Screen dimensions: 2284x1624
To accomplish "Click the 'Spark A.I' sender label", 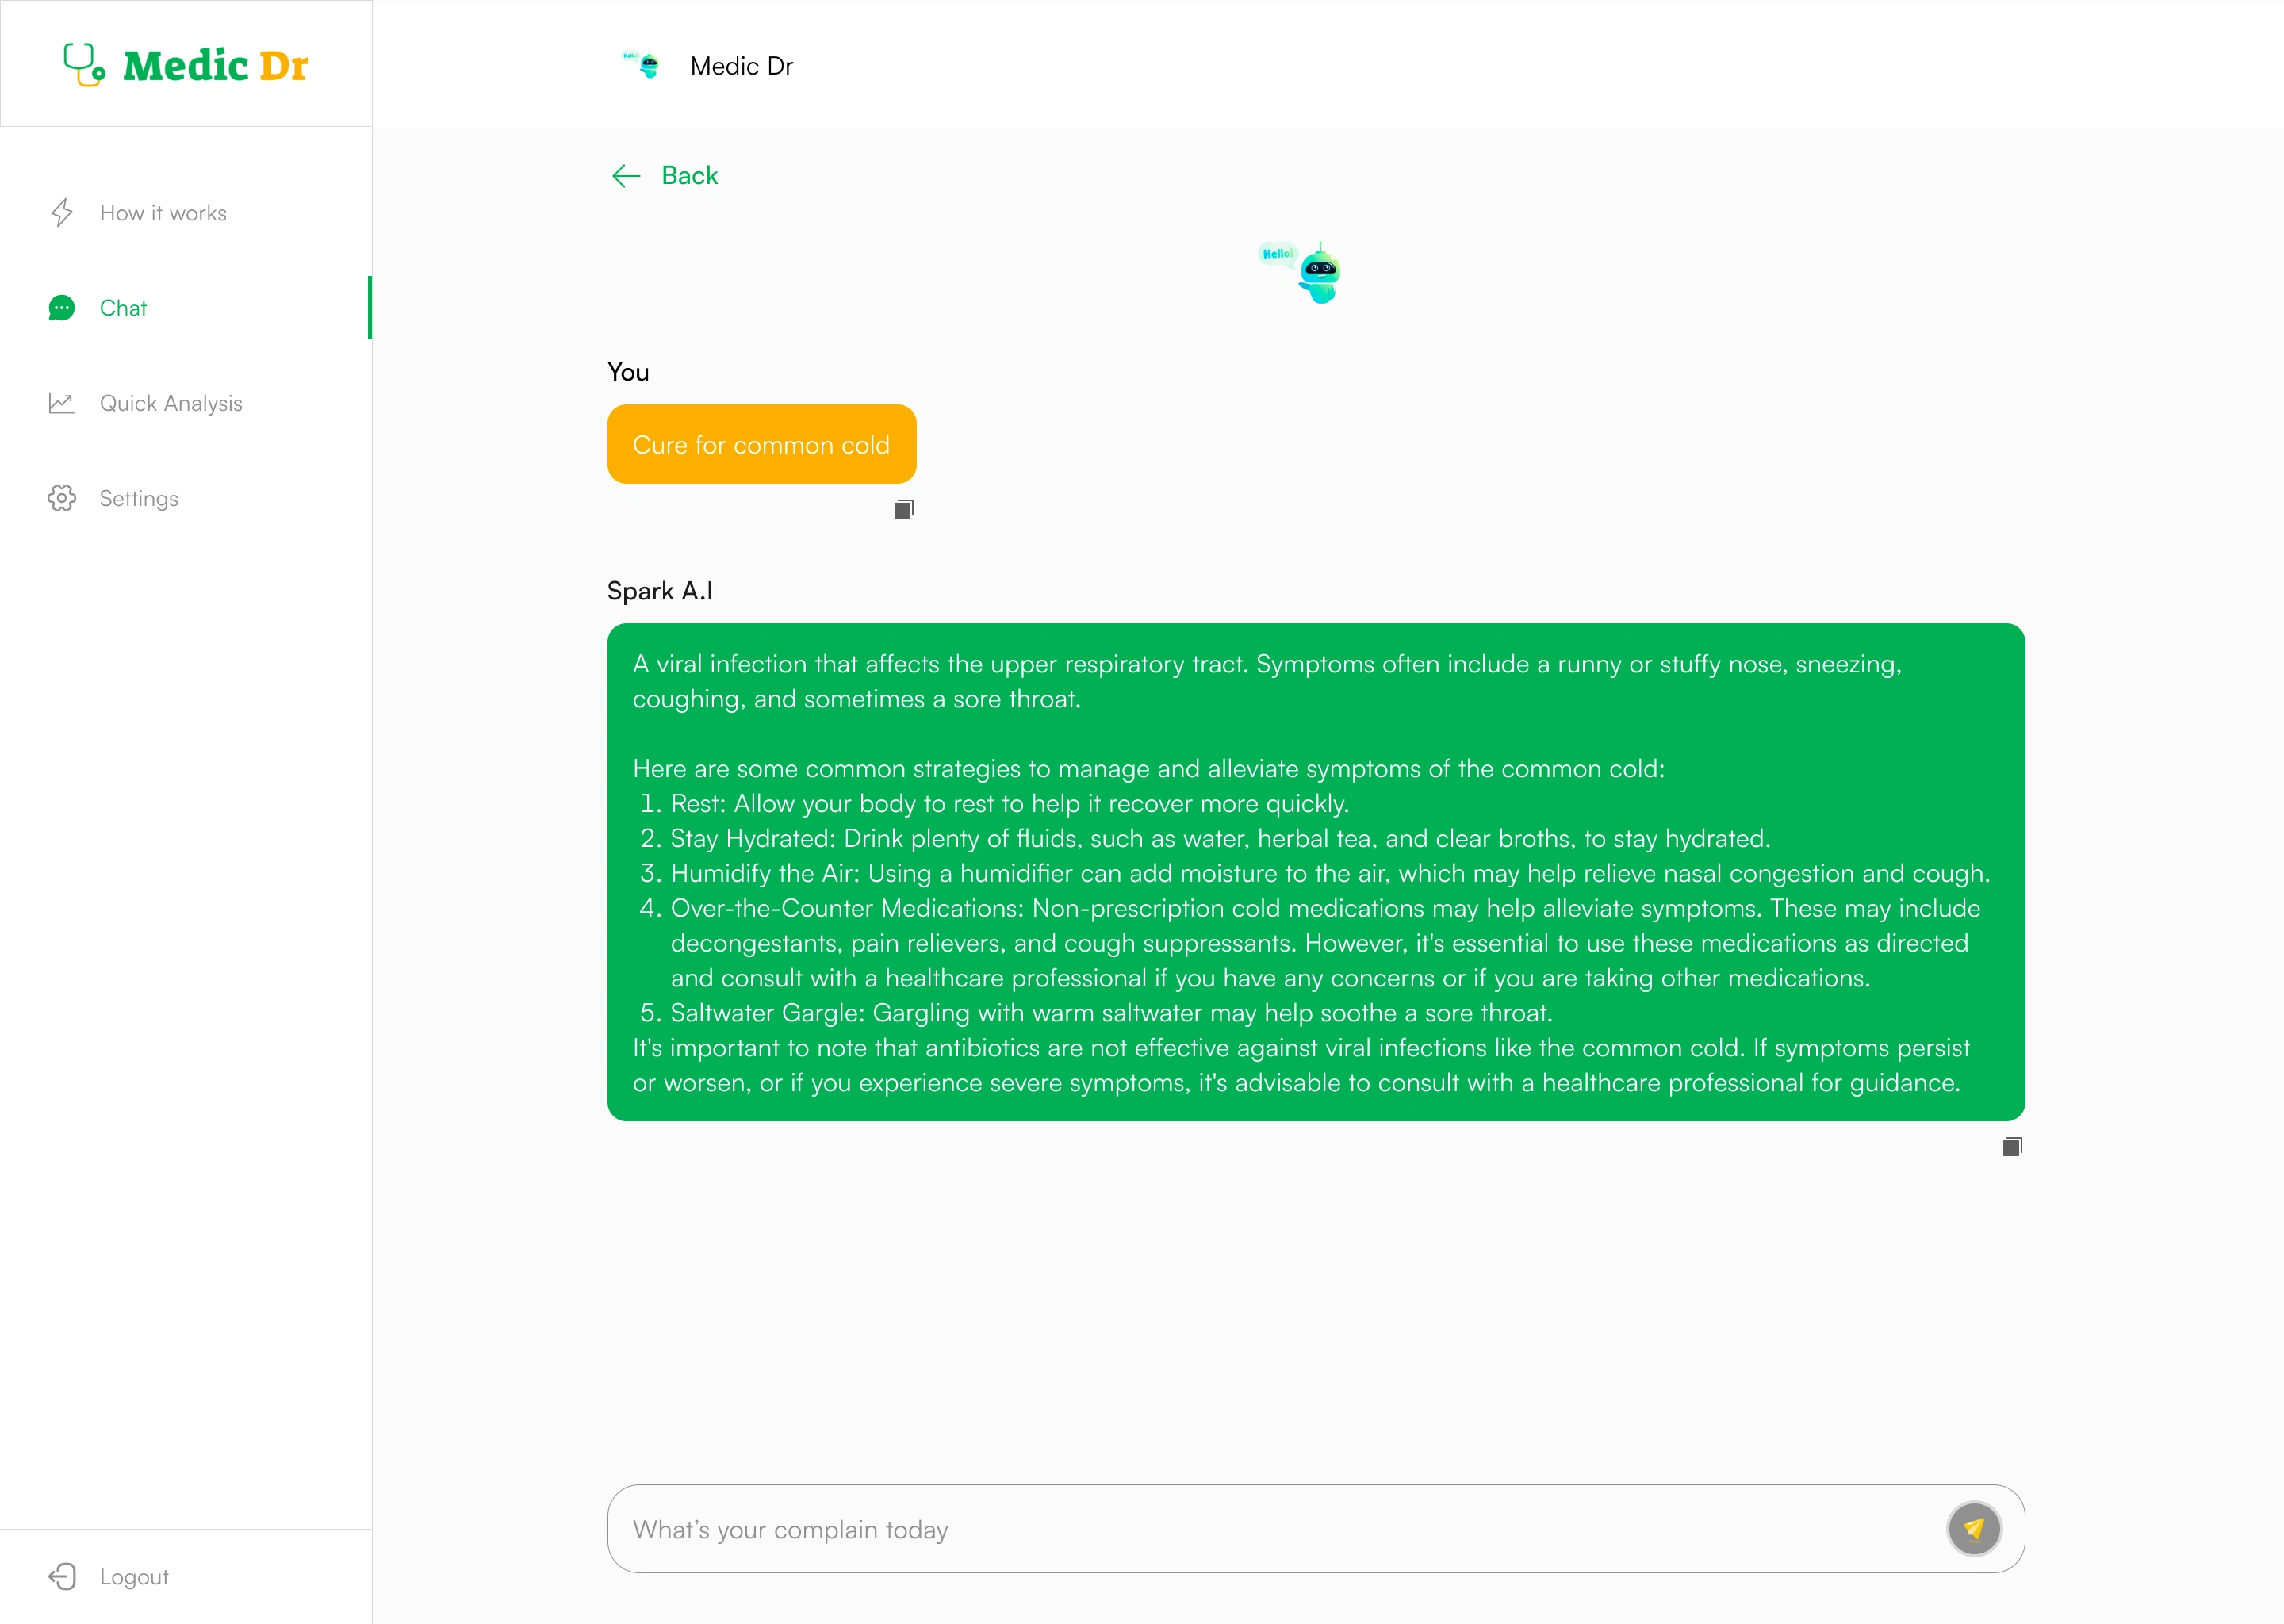I will tap(660, 591).
